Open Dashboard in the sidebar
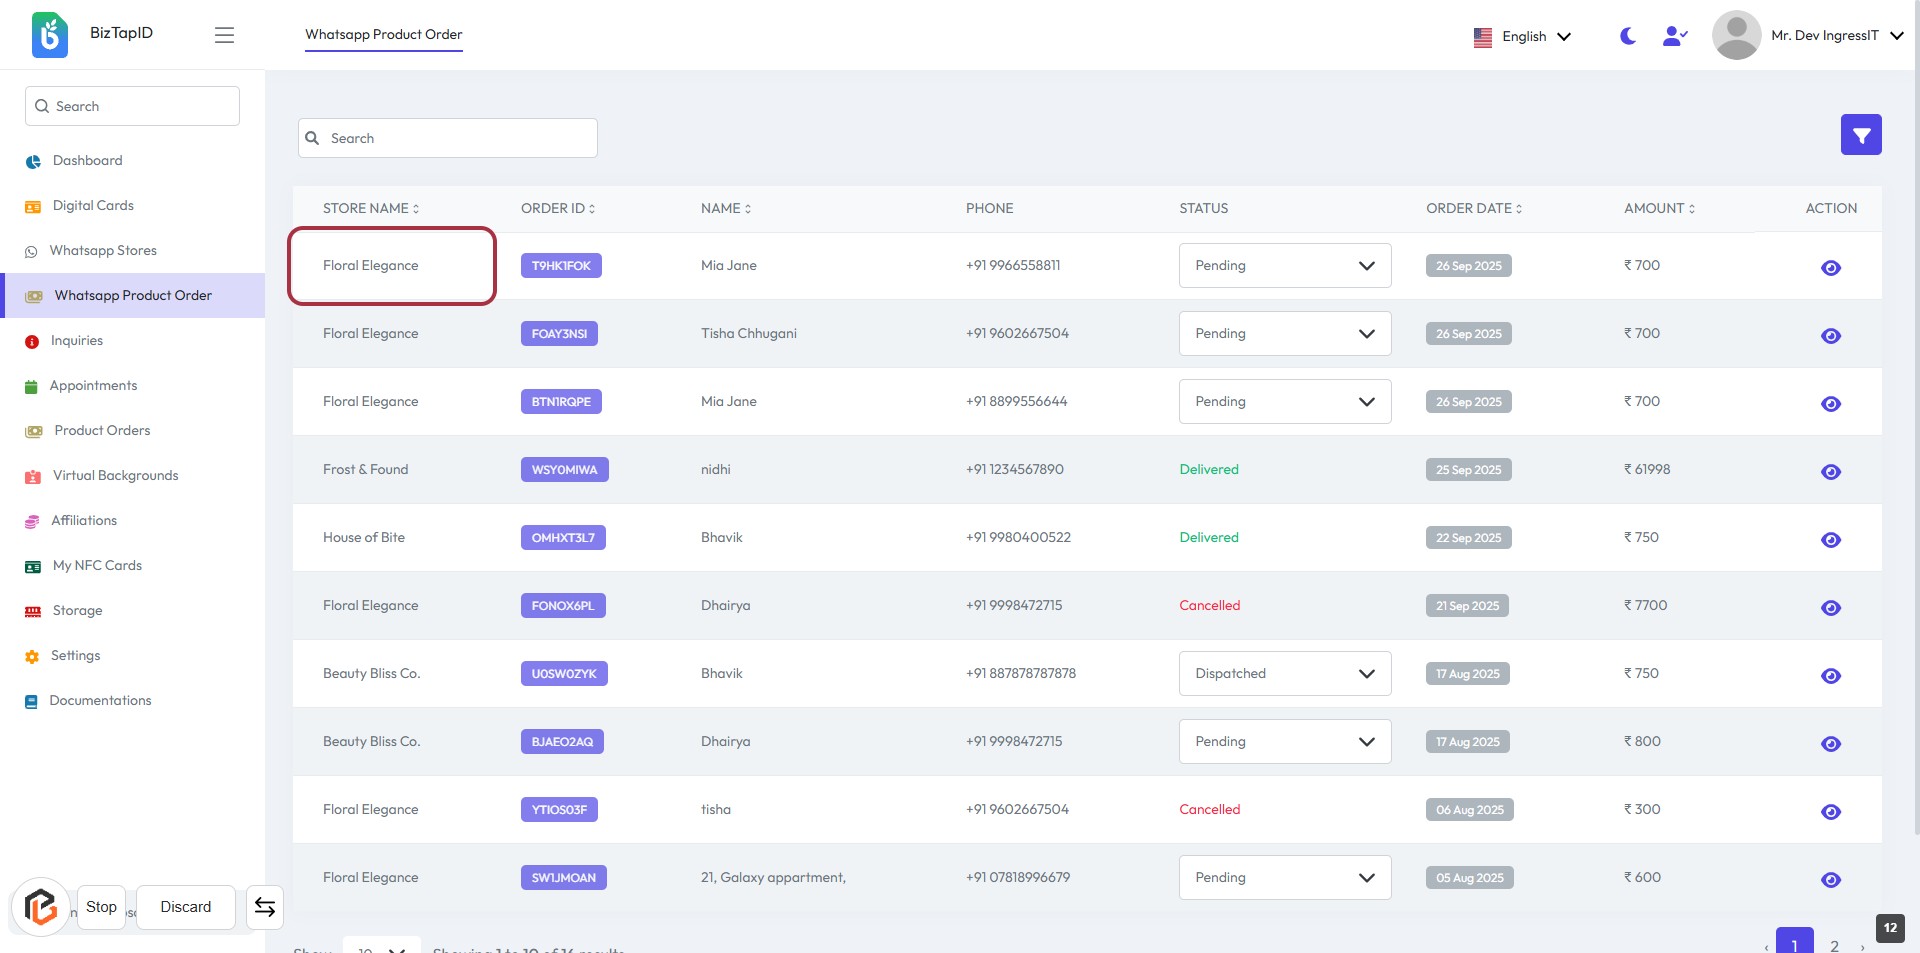 [87, 161]
